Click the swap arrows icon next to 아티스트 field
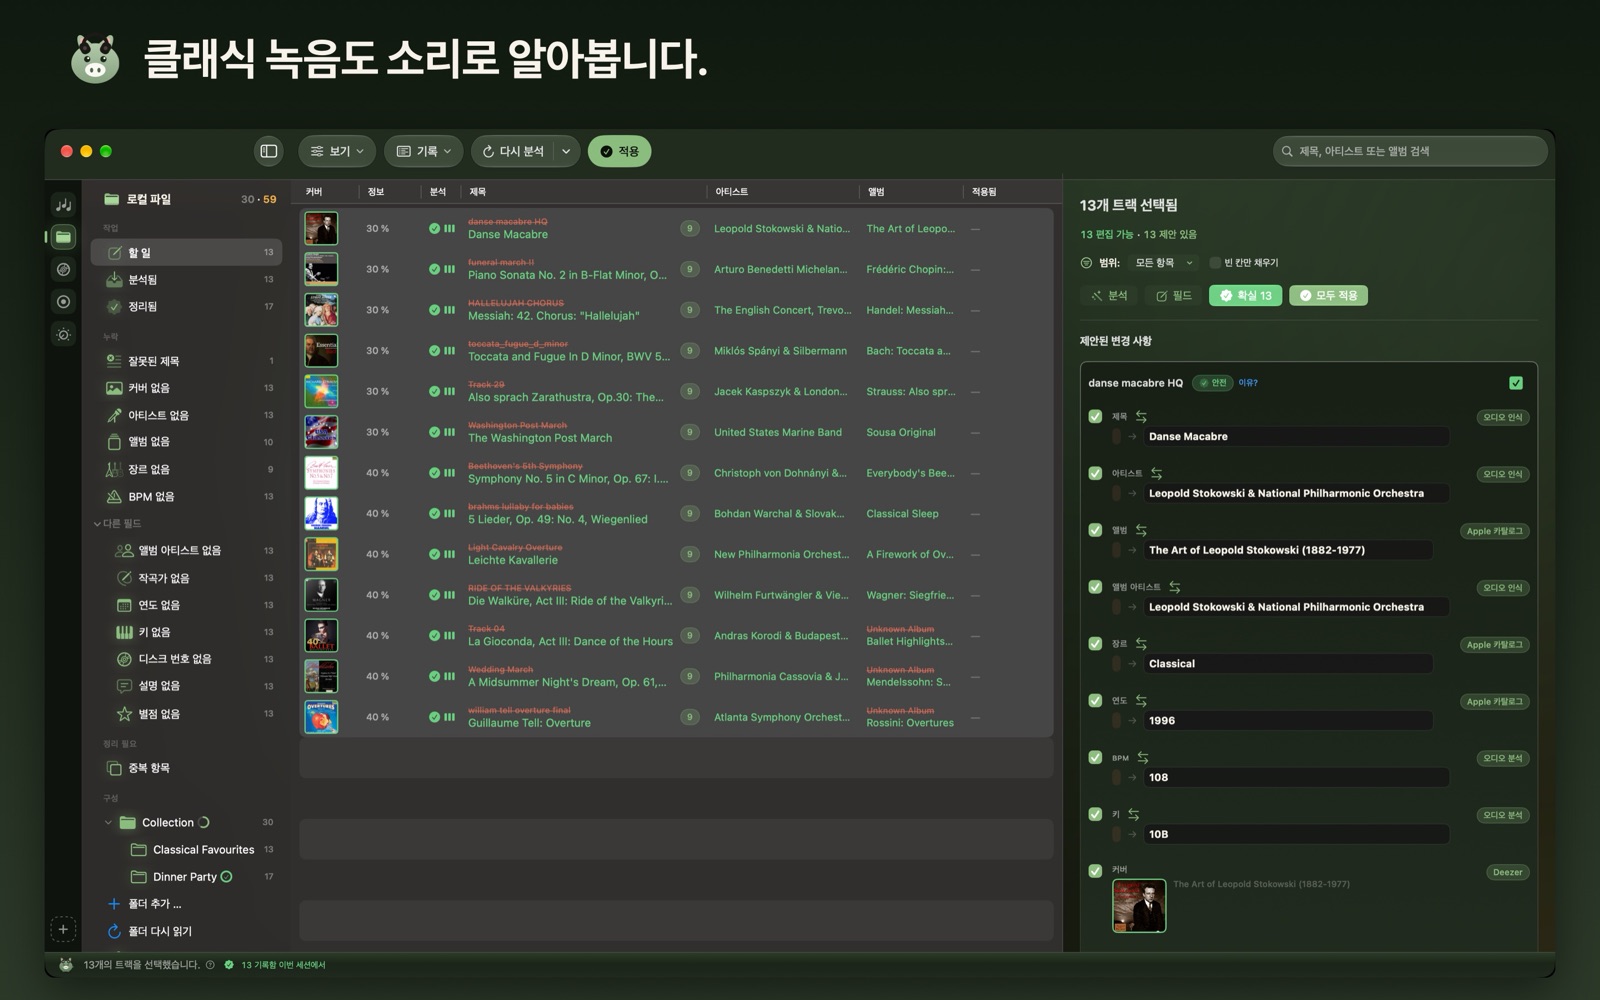The height and width of the screenshot is (1000, 1600). point(1156,473)
